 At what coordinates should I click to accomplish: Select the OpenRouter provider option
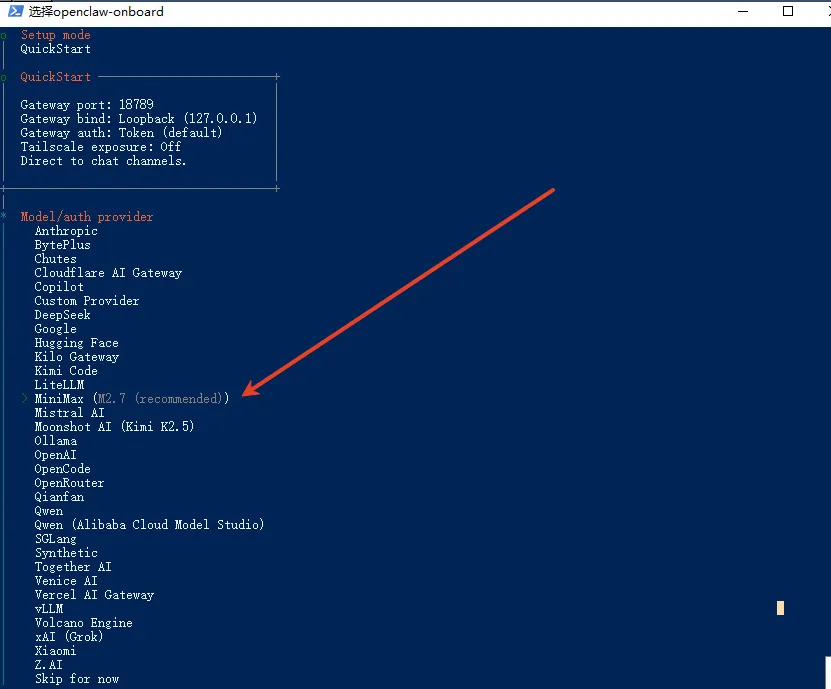69,483
